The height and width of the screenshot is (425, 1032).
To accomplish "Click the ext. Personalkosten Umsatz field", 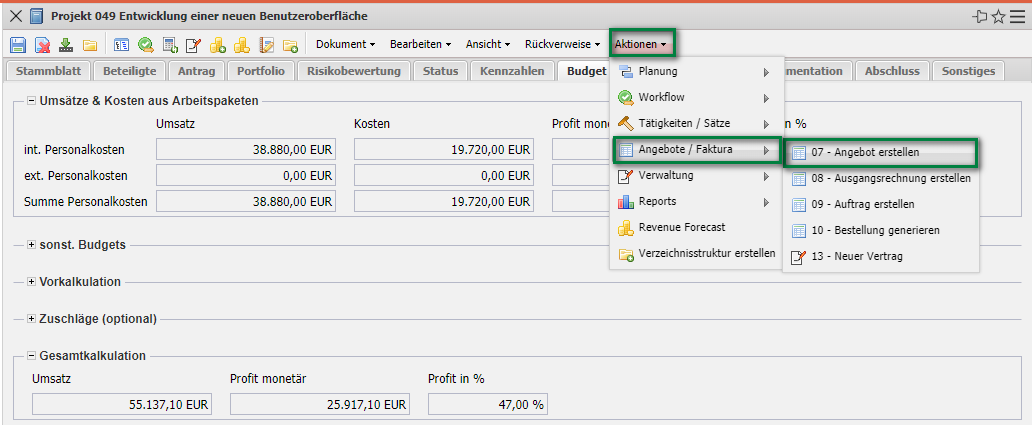I will (246, 176).
